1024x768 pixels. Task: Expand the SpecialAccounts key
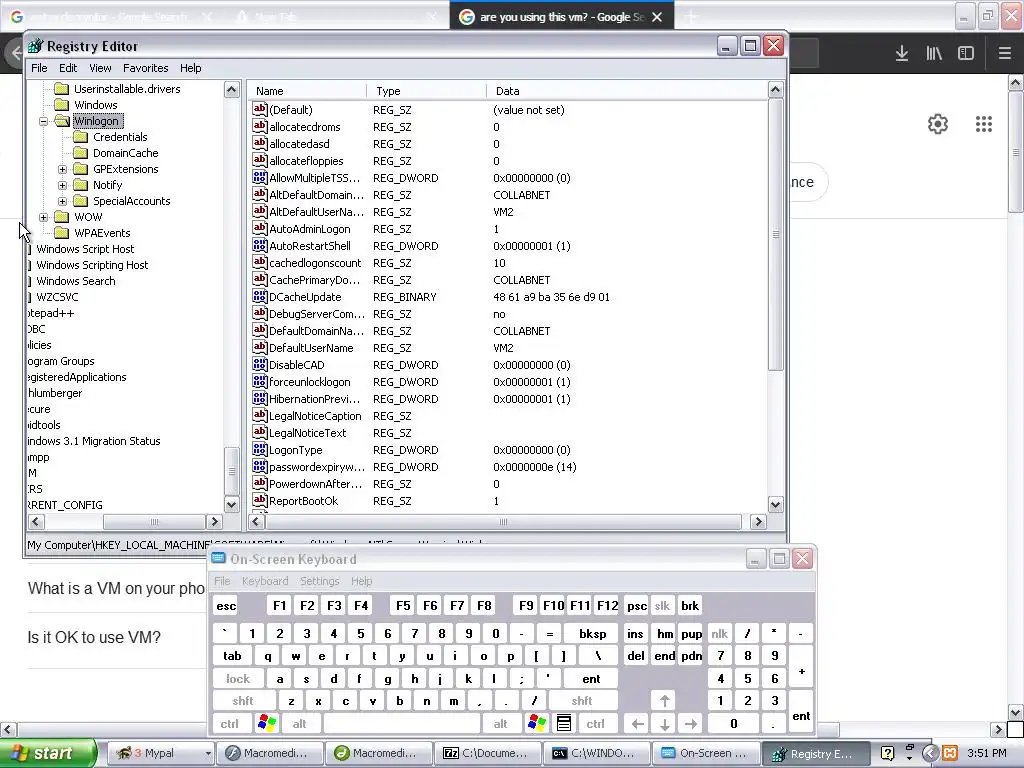point(63,201)
